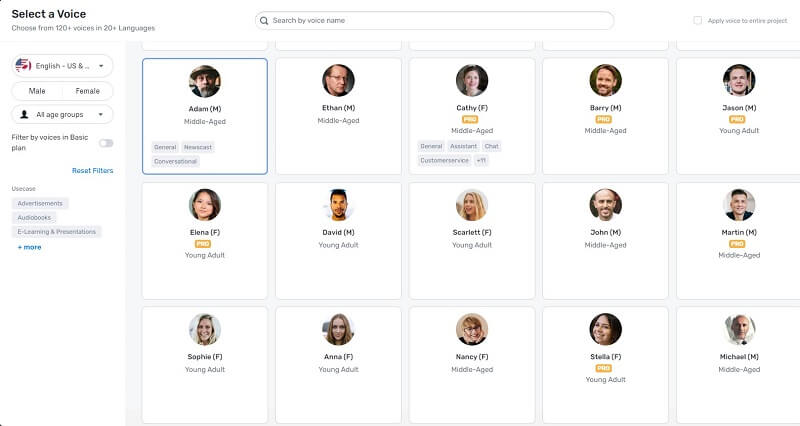Filter voices by Female gender
This screenshot has width=800, height=426.
coord(88,91)
